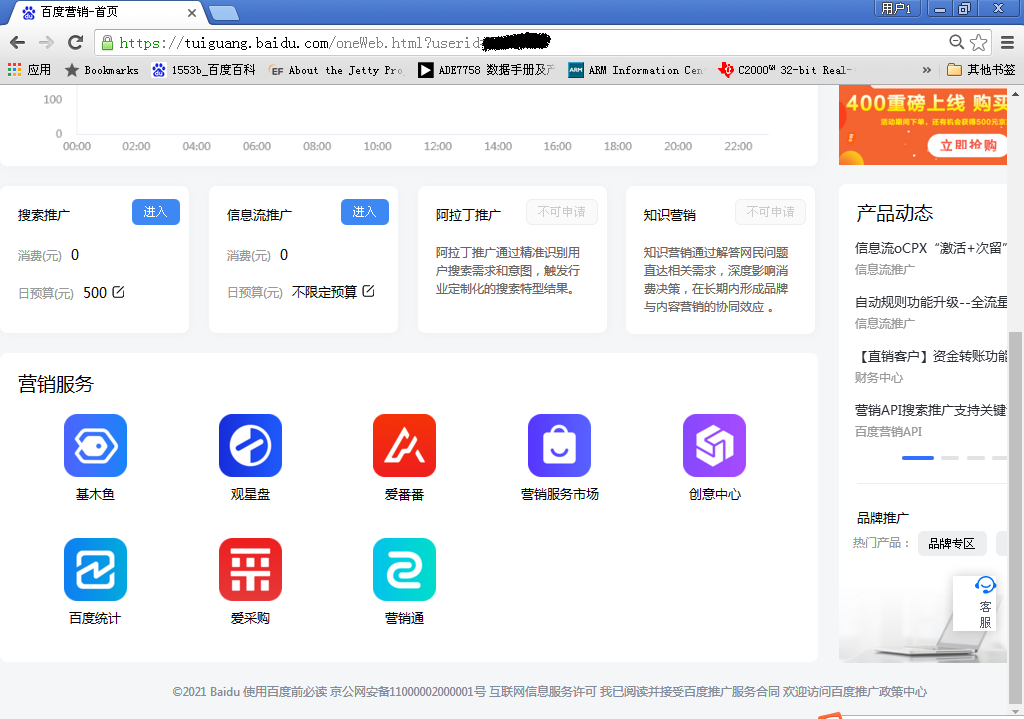1024x719 pixels.
Task: Open the 应用 apps shortcut
Action: point(29,70)
